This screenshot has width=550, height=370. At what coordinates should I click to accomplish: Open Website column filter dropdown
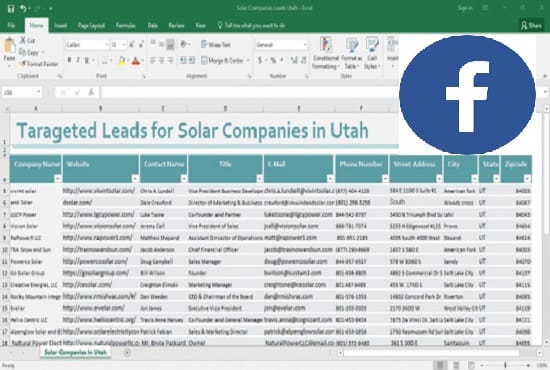click(x=135, y=179)
